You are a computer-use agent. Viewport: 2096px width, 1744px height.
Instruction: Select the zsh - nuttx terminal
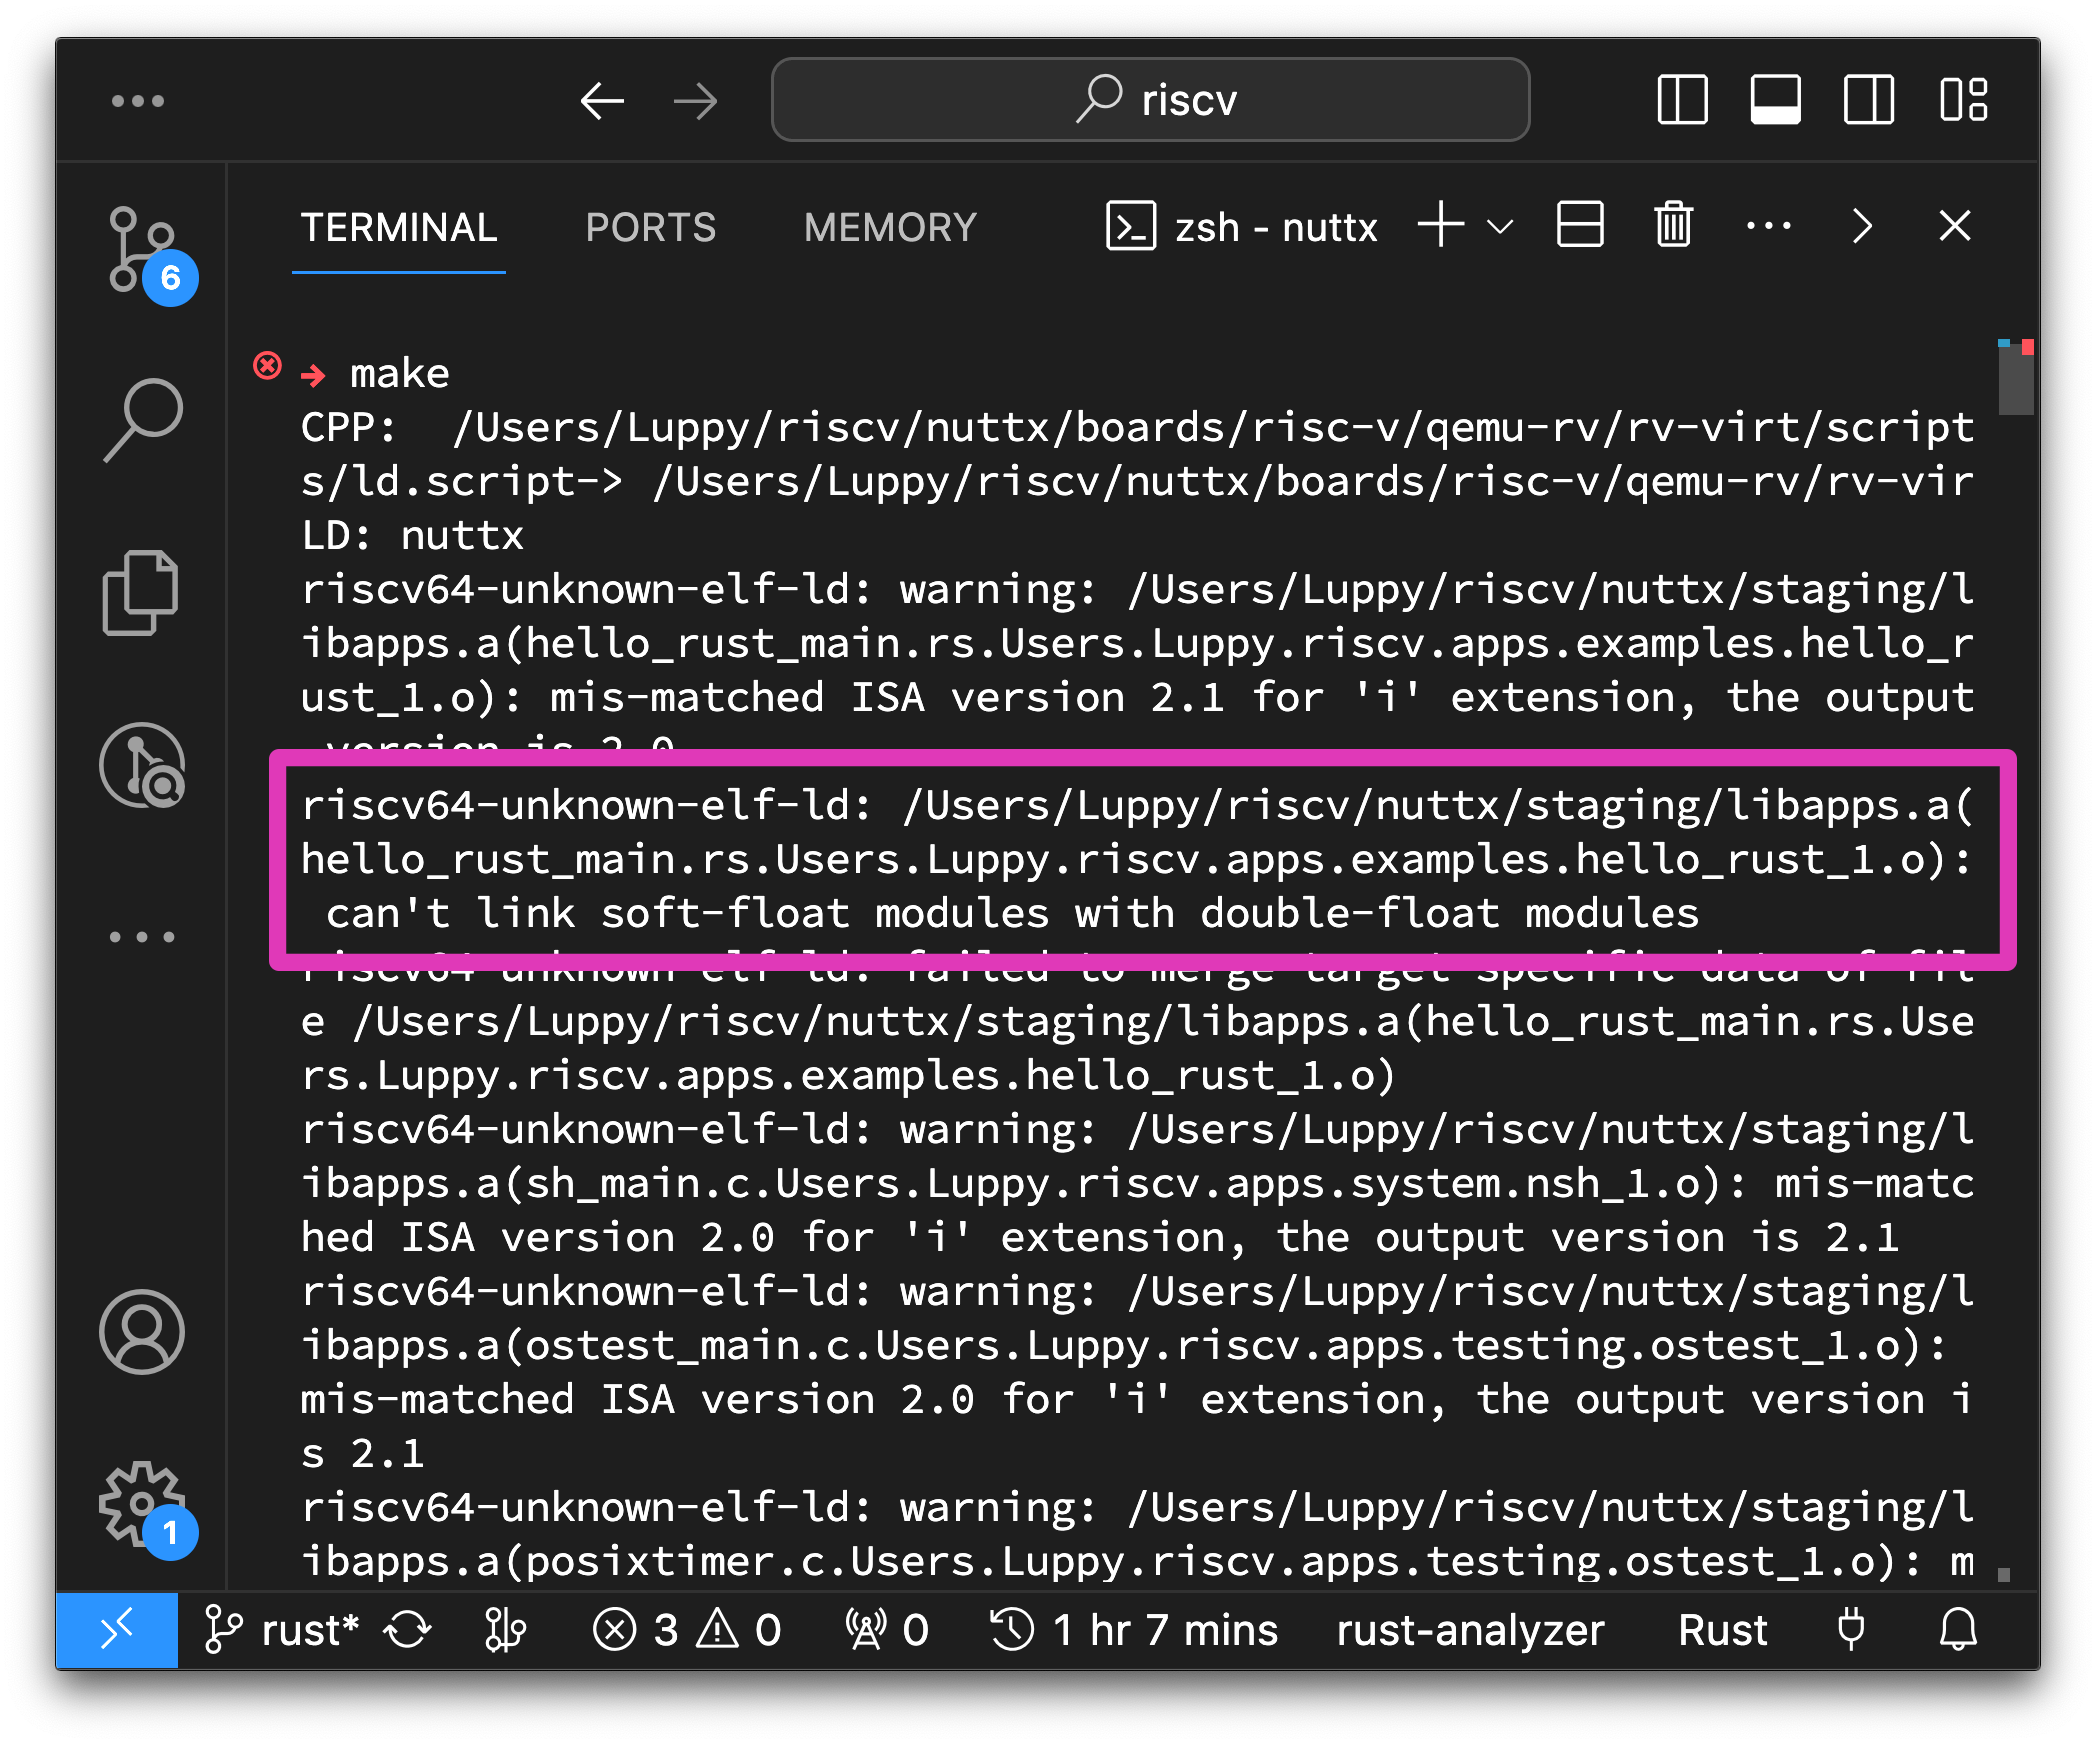click(1241, 227)
